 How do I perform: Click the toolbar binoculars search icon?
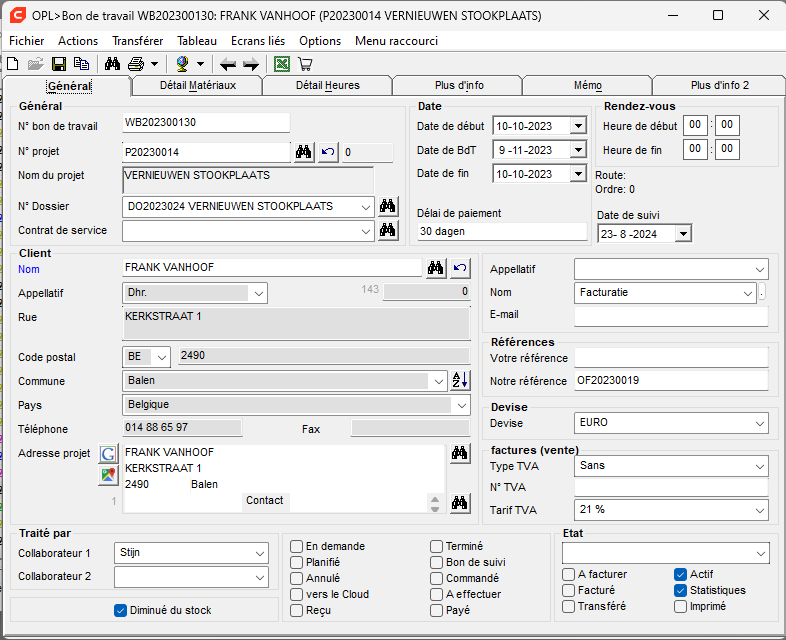coord(112,64)
